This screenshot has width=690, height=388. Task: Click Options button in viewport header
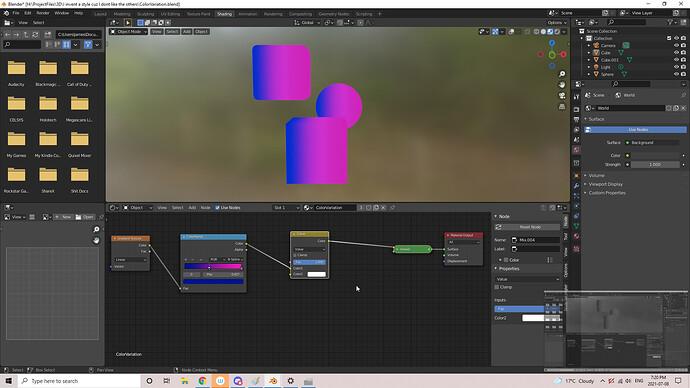click(557, 22)
